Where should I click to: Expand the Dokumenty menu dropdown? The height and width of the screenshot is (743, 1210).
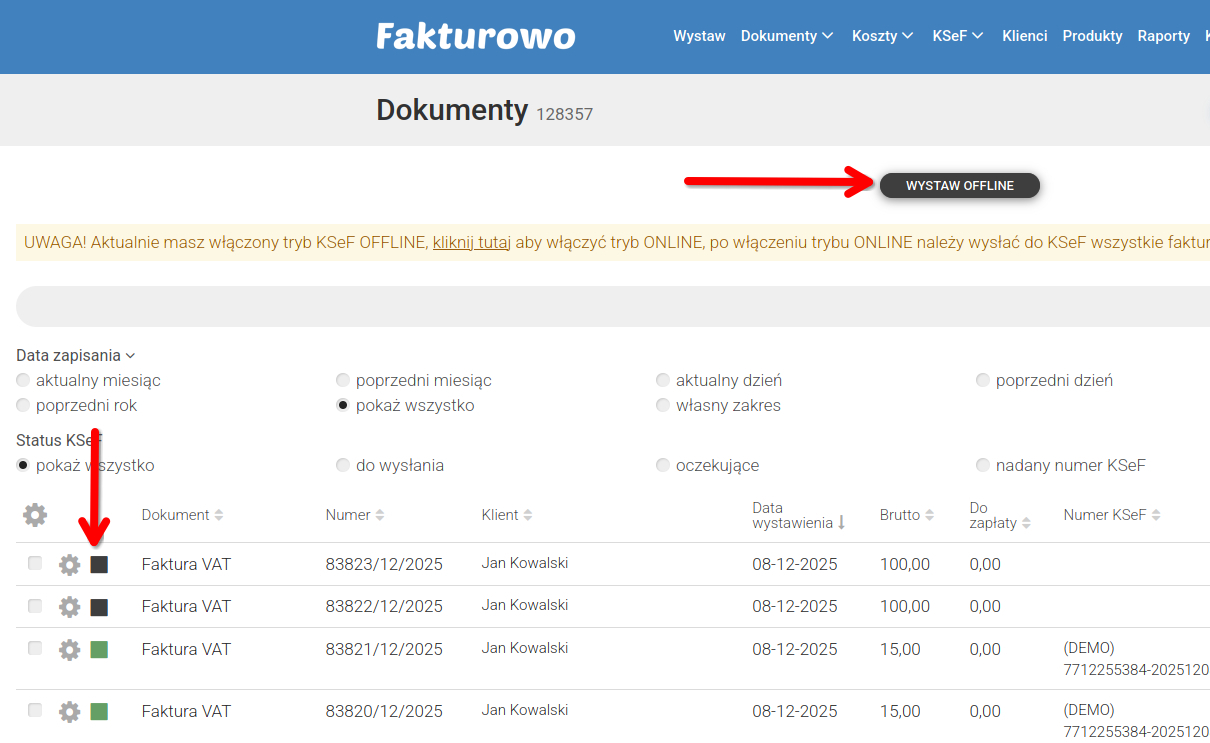tap(786, 36)
